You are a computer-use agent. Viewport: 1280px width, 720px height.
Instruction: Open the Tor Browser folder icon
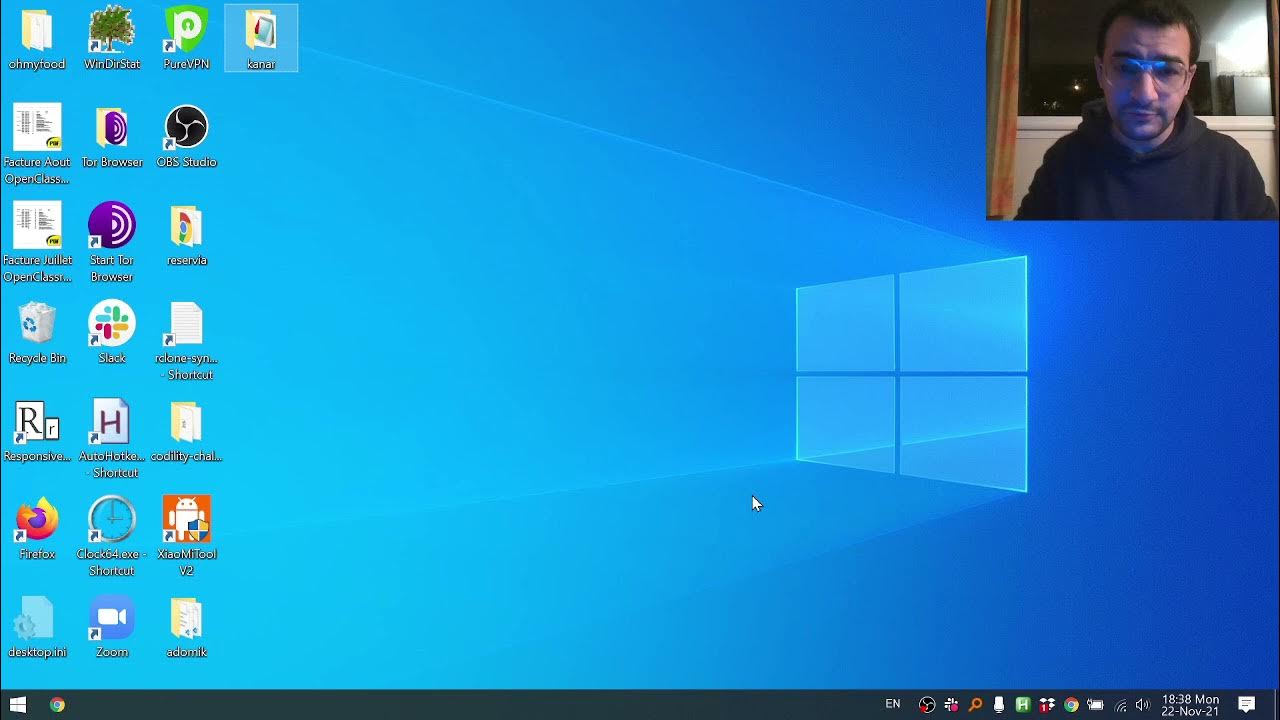click(112, 137)
